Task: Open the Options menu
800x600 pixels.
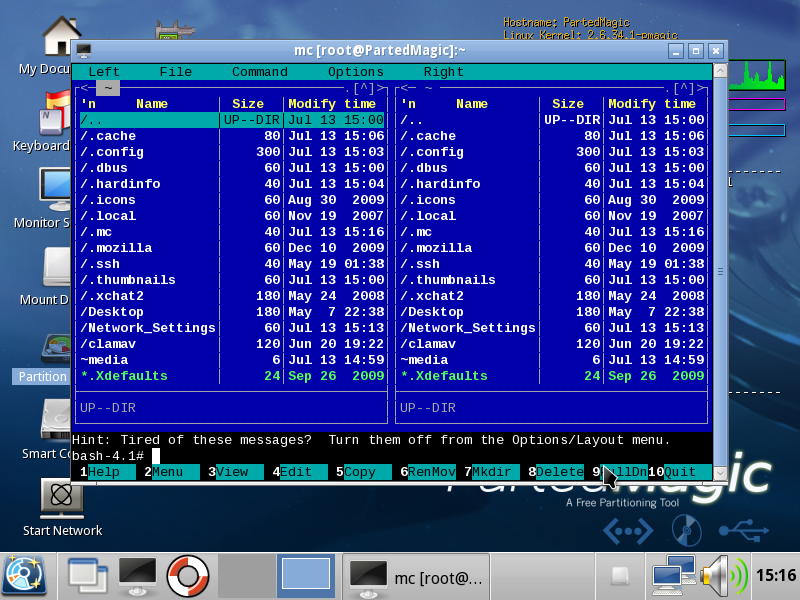Action: (x=355, y=72)
